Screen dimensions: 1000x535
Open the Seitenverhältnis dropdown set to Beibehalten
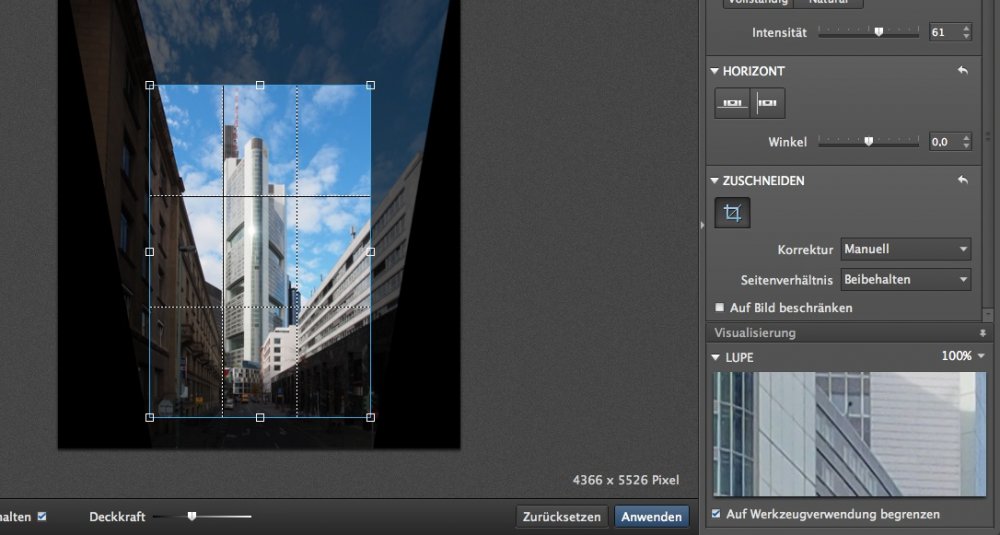coord(905,280)
